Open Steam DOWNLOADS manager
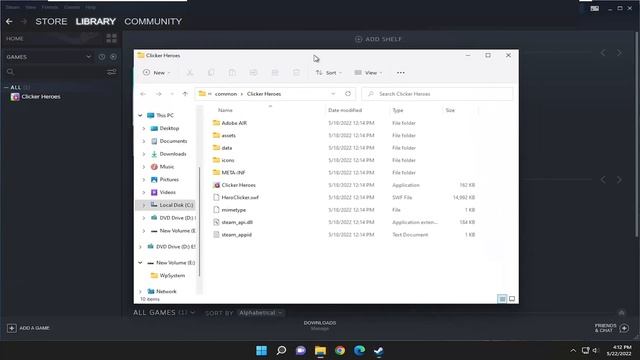 320,325
